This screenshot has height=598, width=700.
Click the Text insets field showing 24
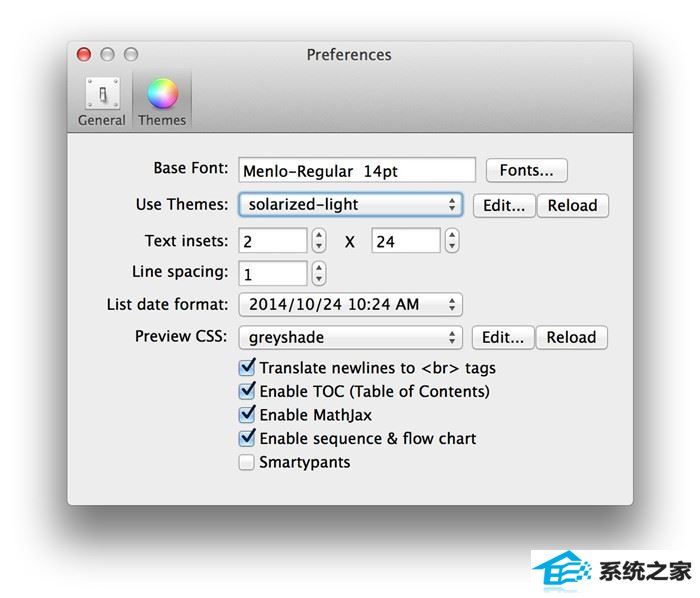(x=406, y=241)
